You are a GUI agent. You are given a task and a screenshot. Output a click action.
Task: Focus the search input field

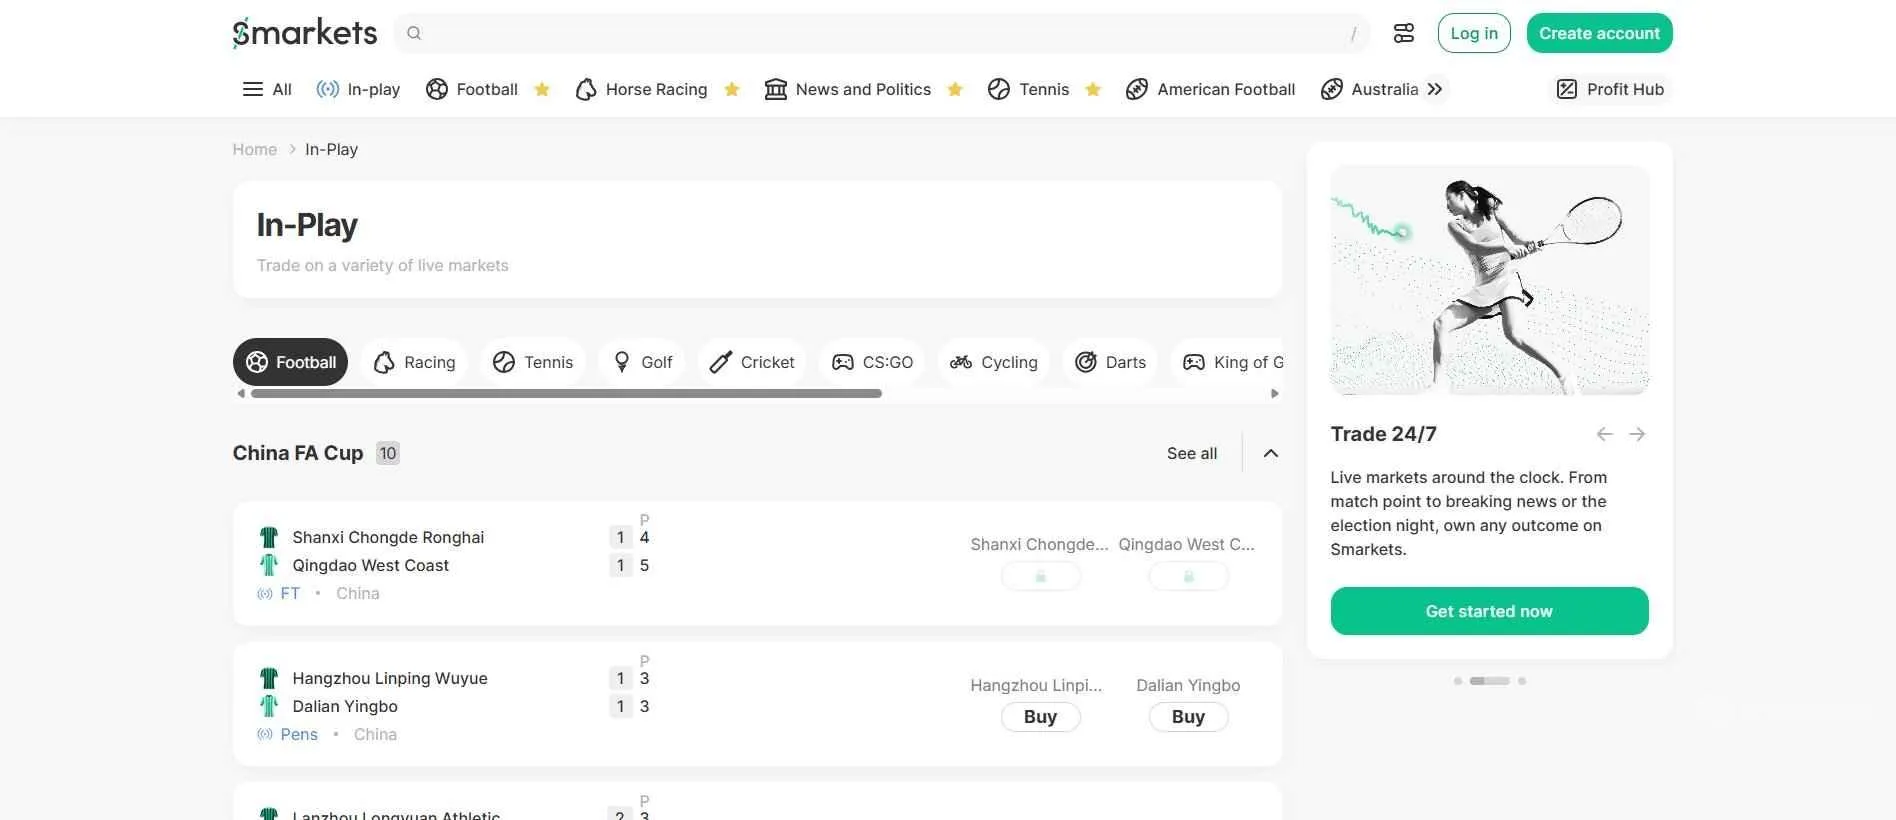pyautogui.click(x=882, y=33)
